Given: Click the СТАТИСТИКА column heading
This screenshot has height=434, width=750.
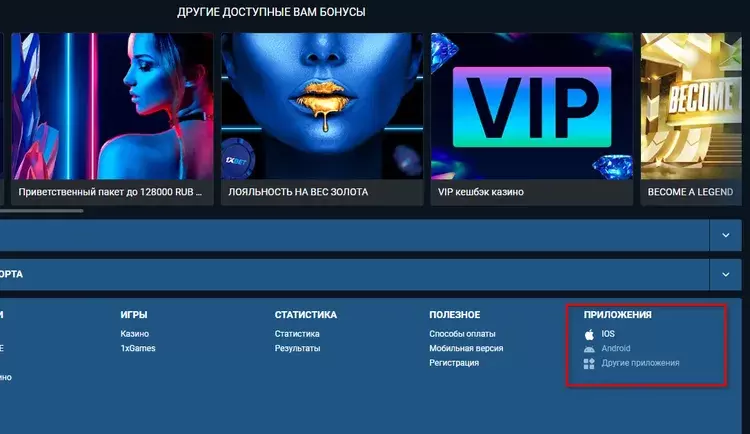Looking at the screenshot, I should [306, 314].
